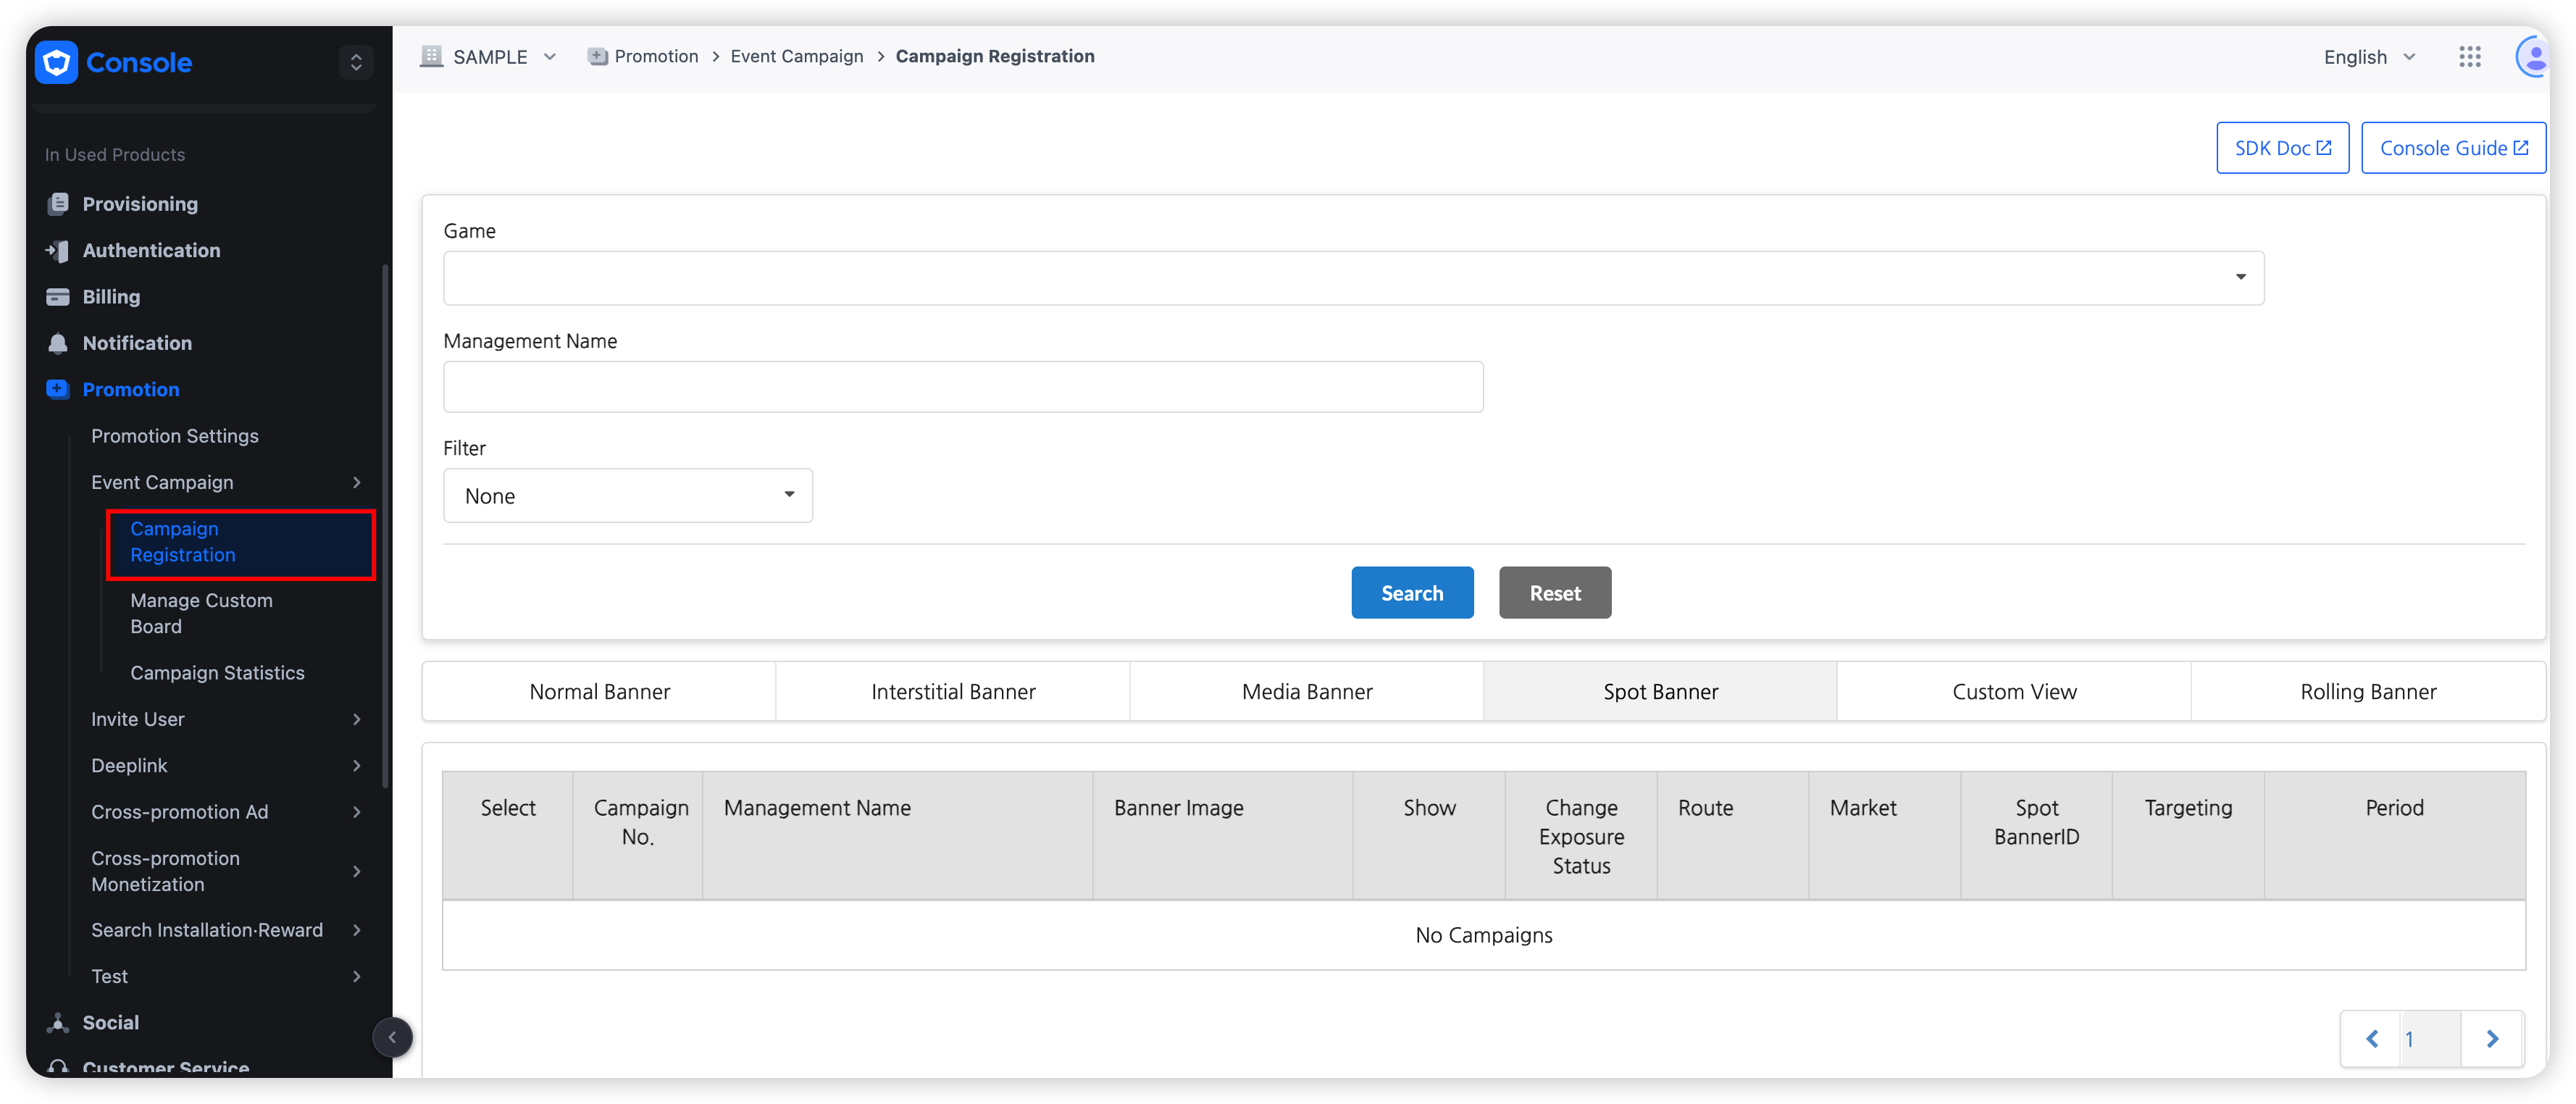Collapse the sidebar with round arrow button

tap(392, 1037)
